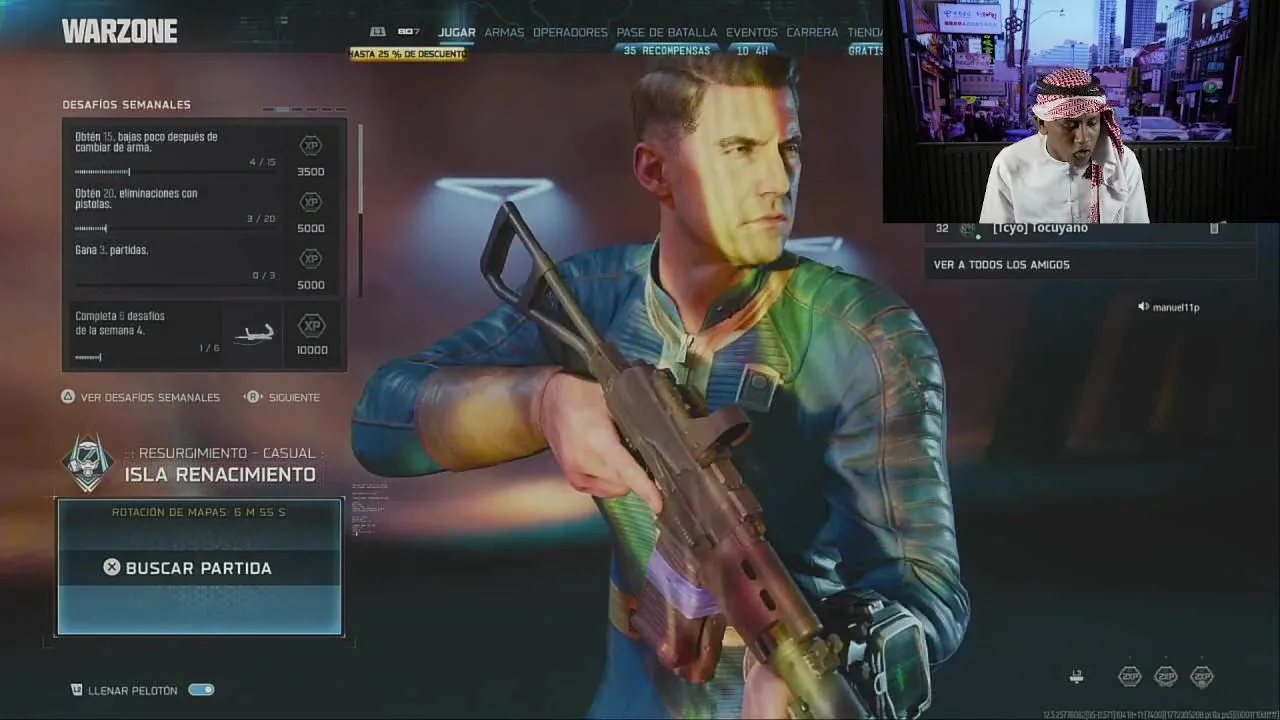The width and height of the screenshot is (1280, 720).
Task: Click the streamer webcam overlay
Action: pyautogui.click(x=1081, y=111)
